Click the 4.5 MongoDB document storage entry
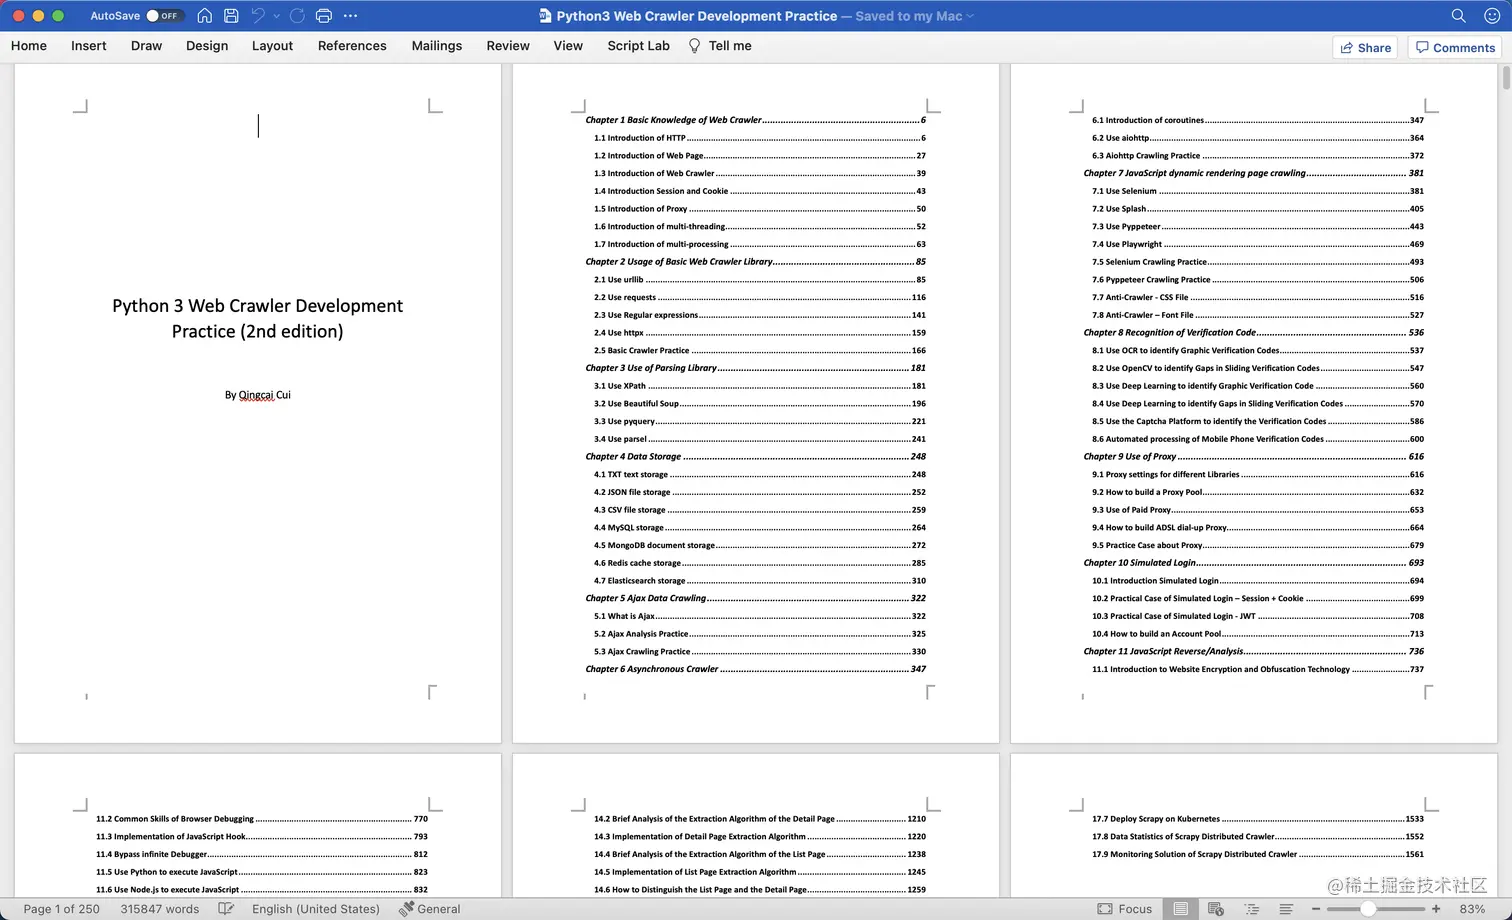Screen dimensions: 1512x920 (760, 546)
